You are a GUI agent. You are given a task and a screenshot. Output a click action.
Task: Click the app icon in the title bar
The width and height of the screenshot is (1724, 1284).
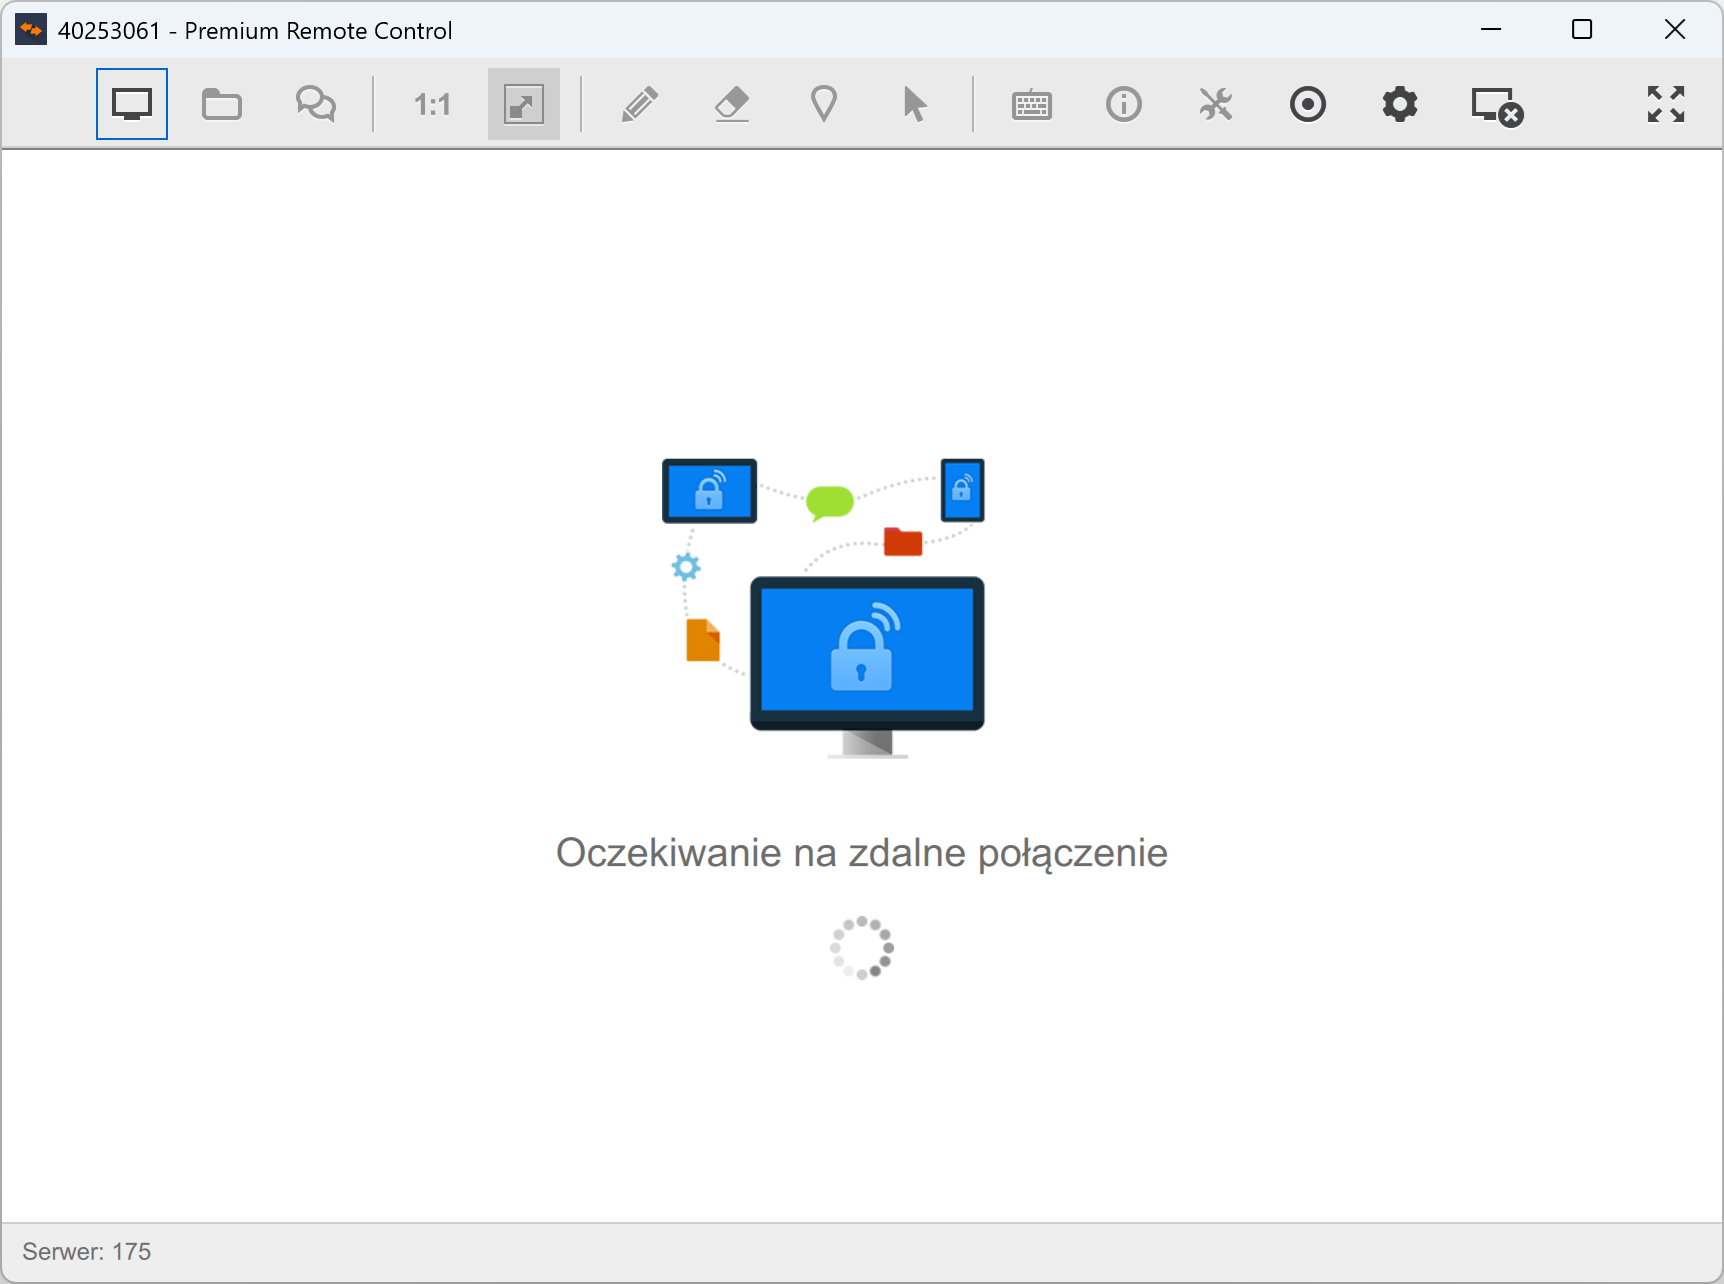click(x=31, y=30)
